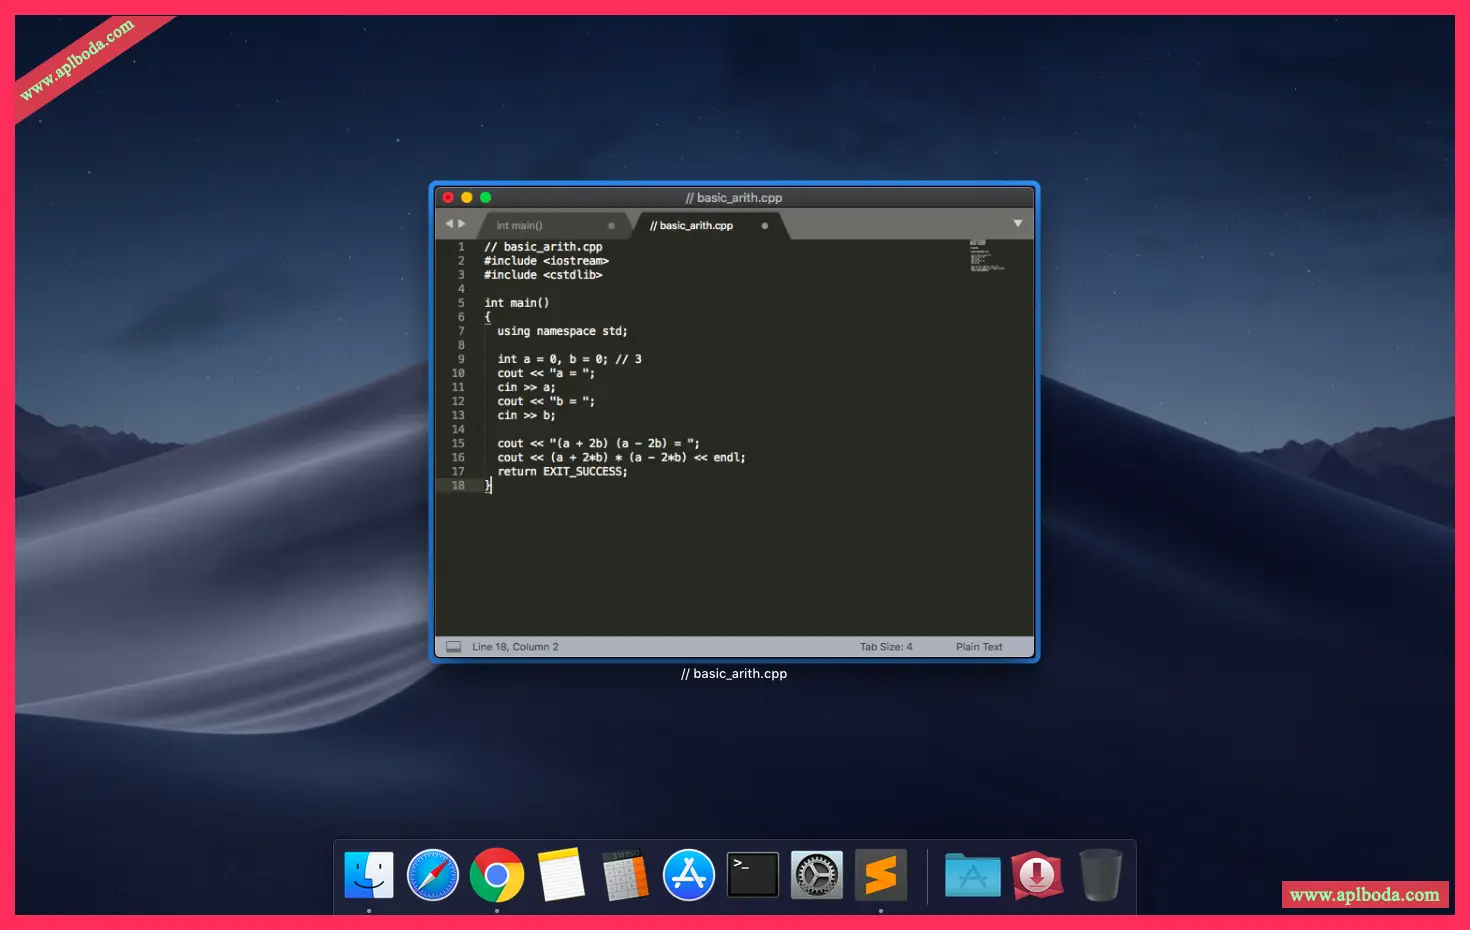Open the Plain Text syntax selector
This screenshot has width=1470, height=930.
coord(979,647)
